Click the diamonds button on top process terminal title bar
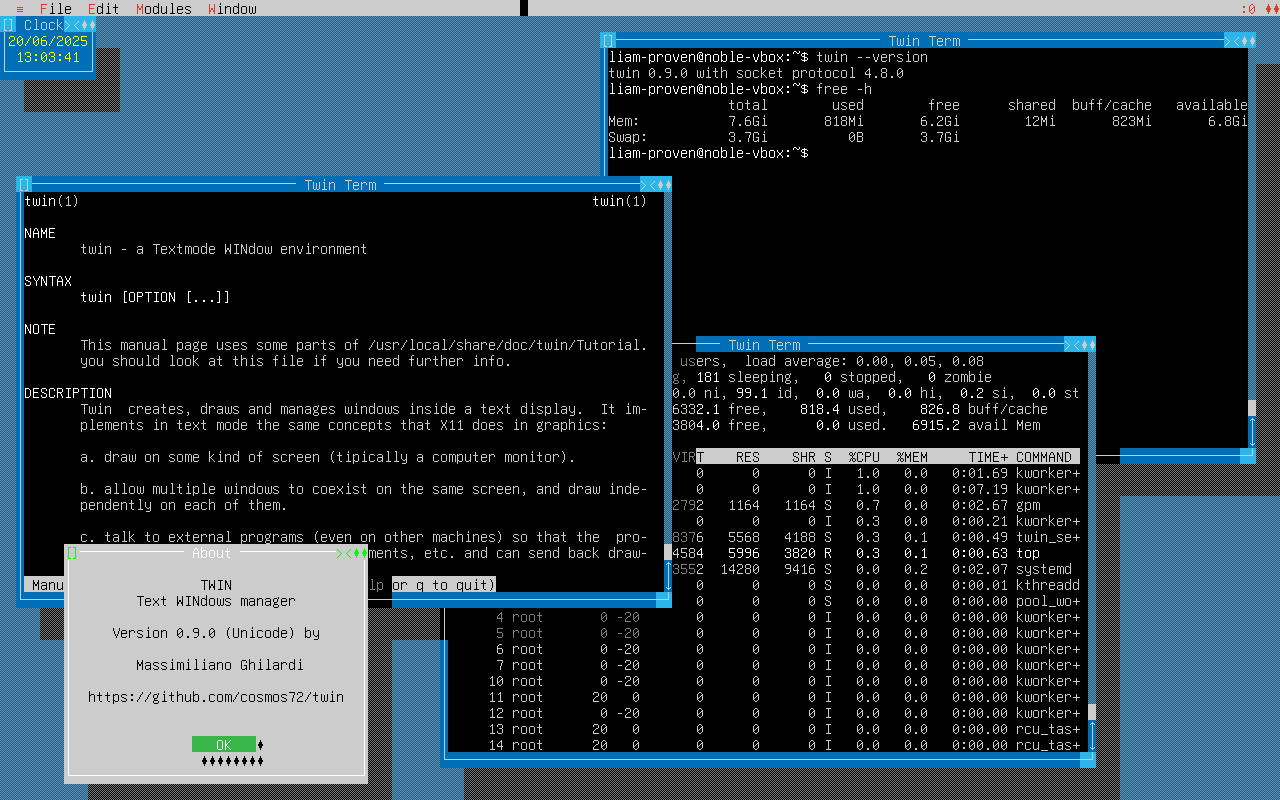This screenshot has width=1280, height=800. [x=1088, y=345]
